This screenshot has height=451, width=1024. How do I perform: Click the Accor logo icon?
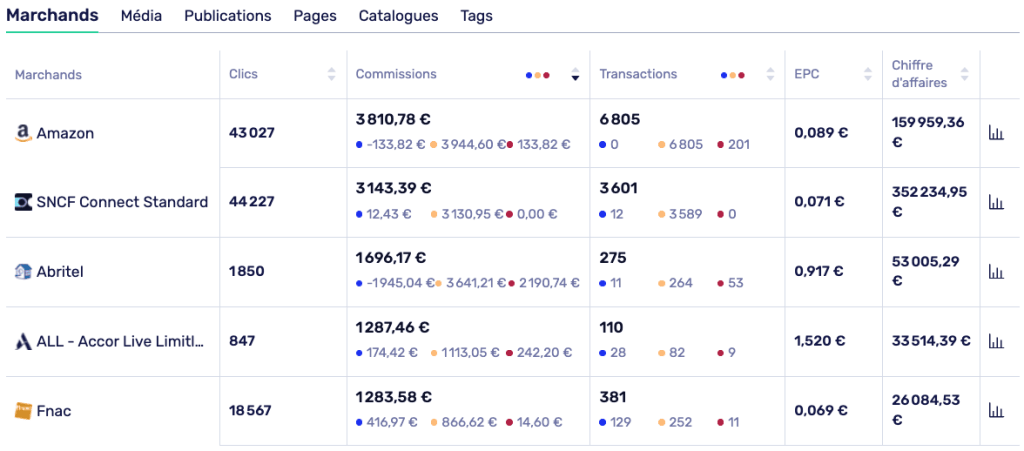[x=23, y=341]
